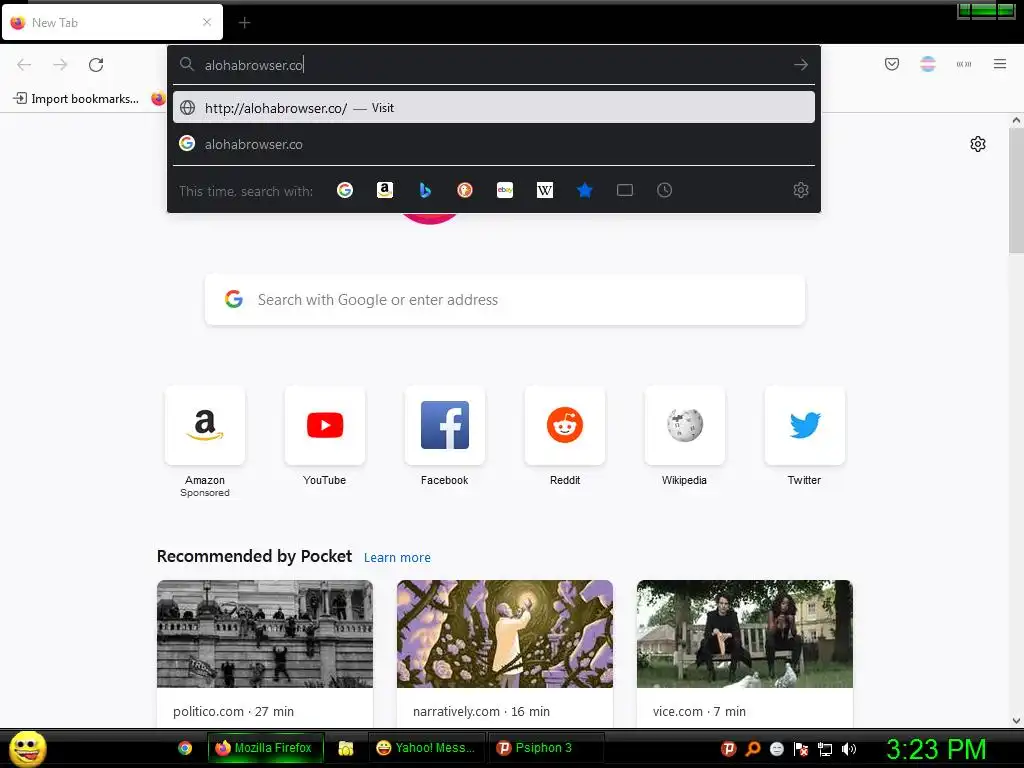This screenshot has width=1024, height=768.
Task: Open new tab page personalize gear
Action: [978, 144]
